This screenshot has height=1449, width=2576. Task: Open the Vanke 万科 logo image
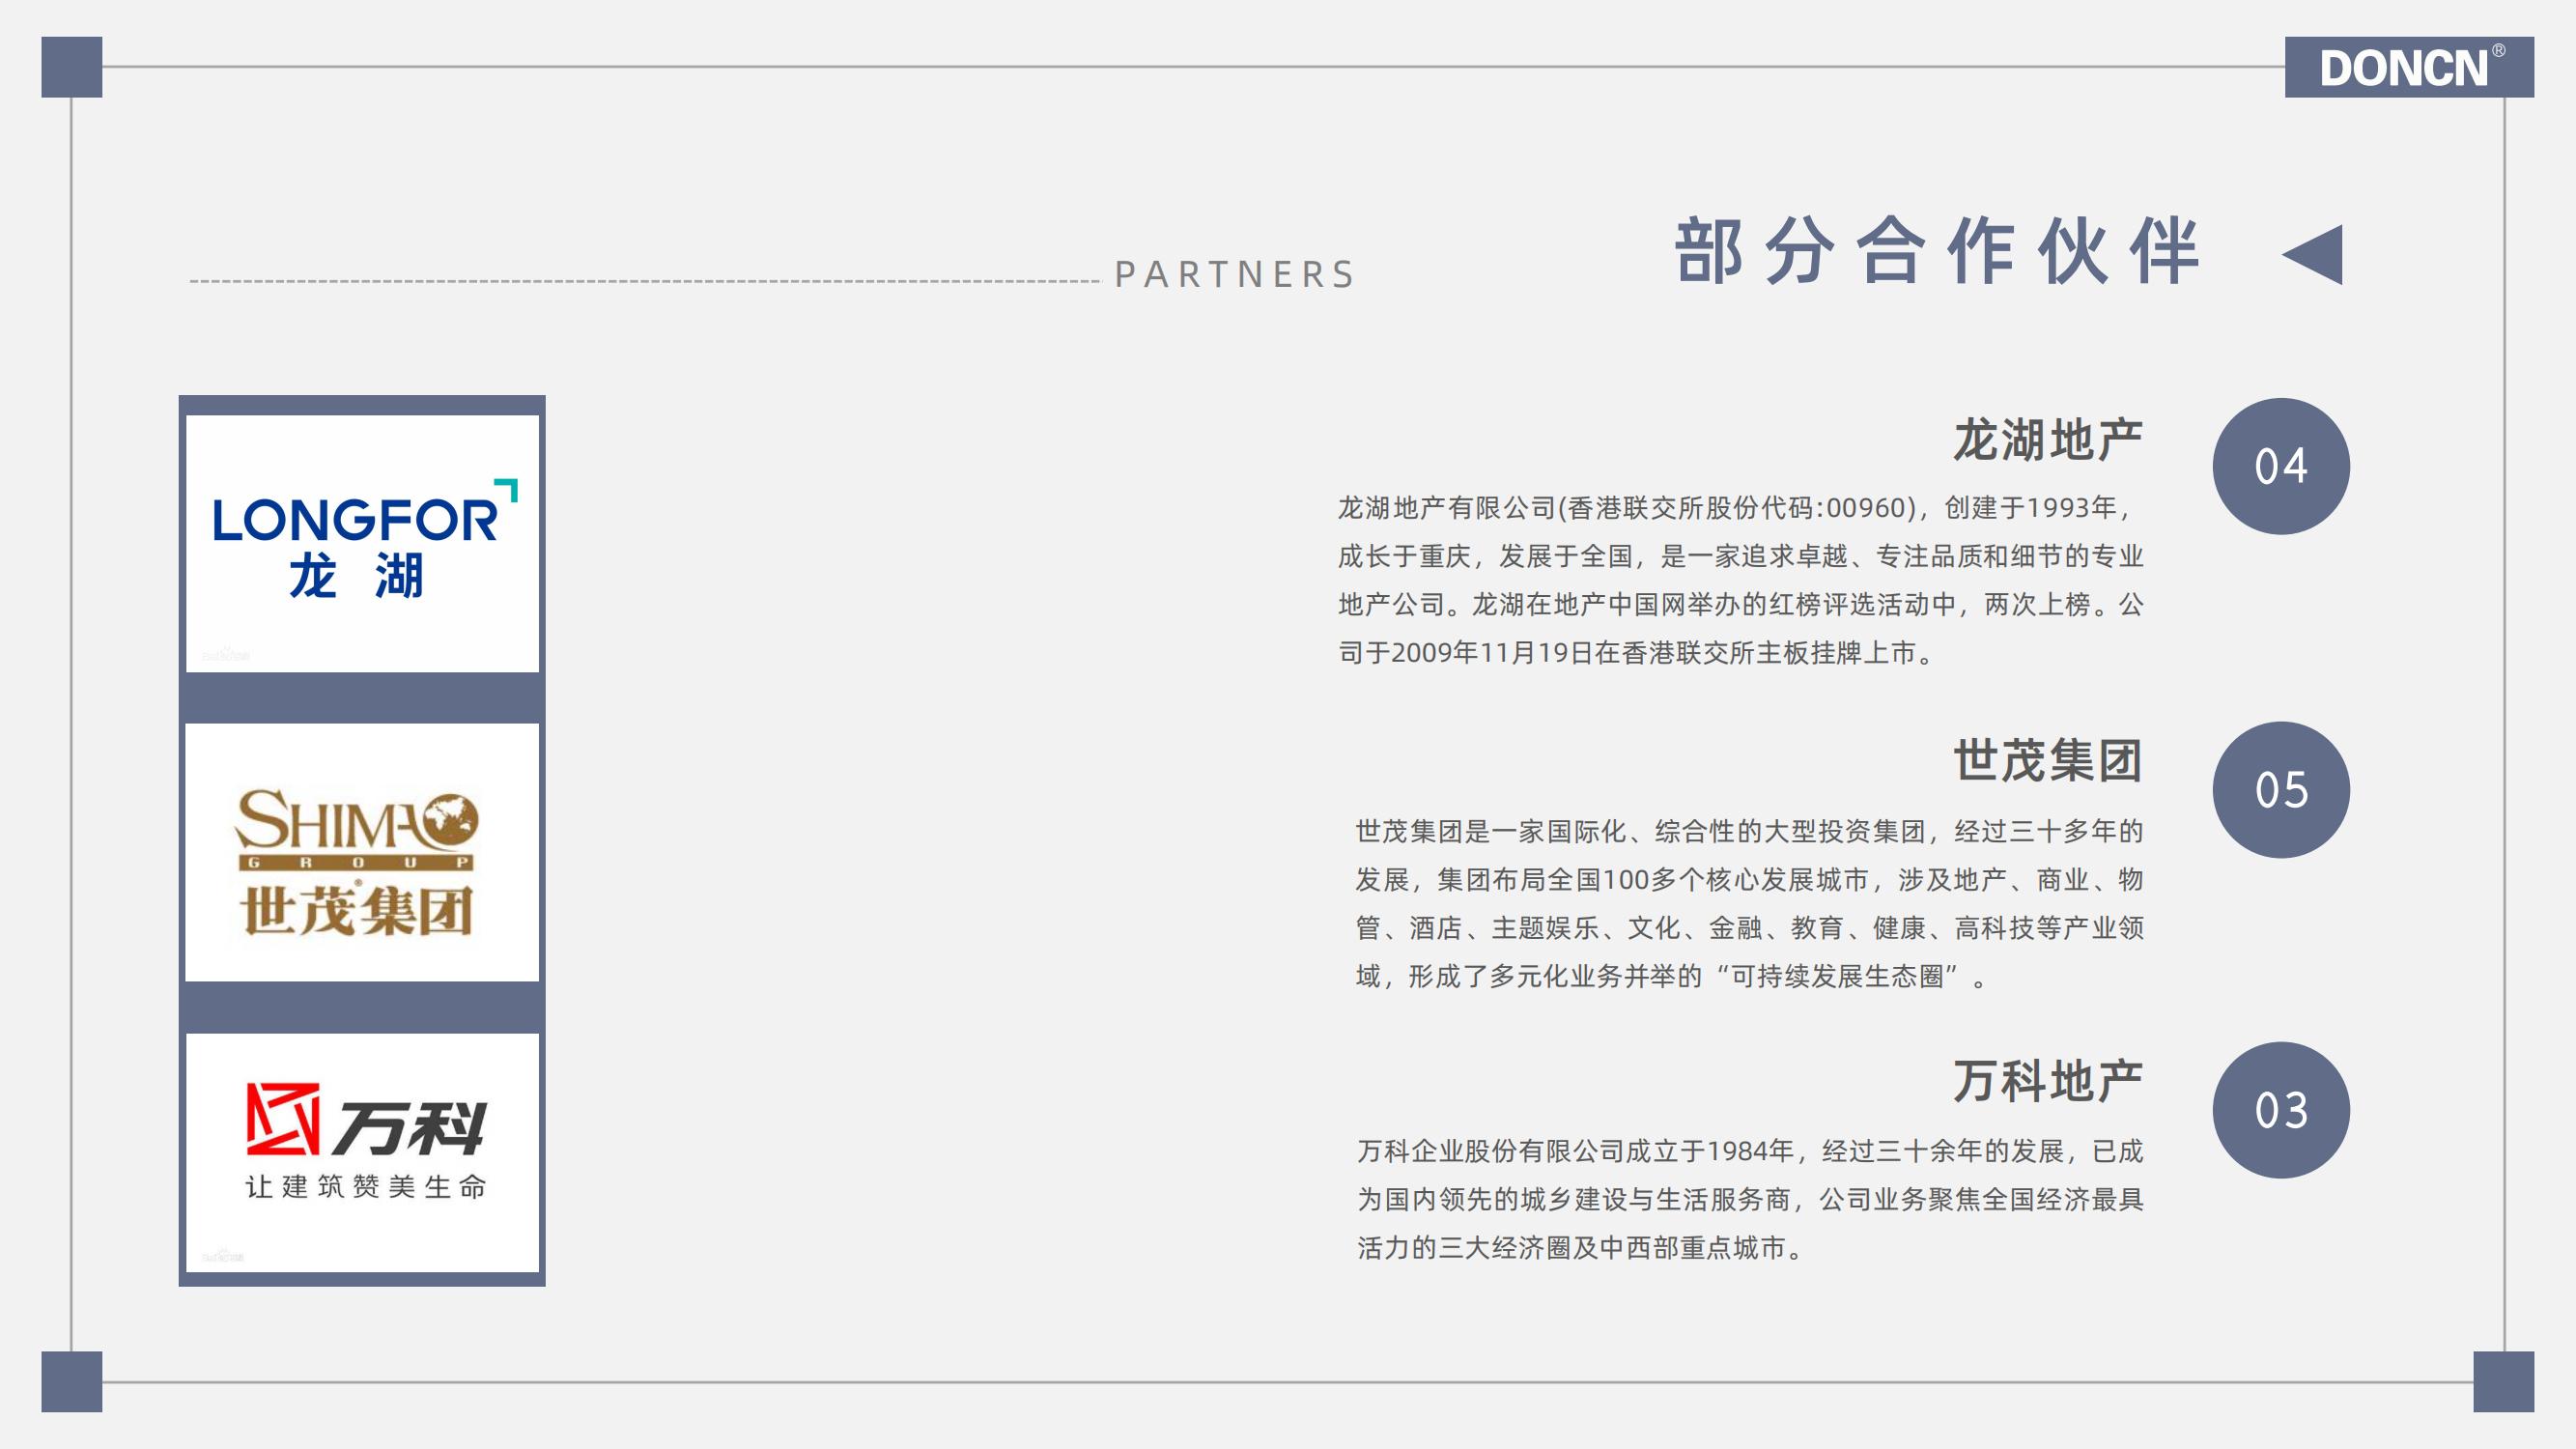pos(362,1153)
